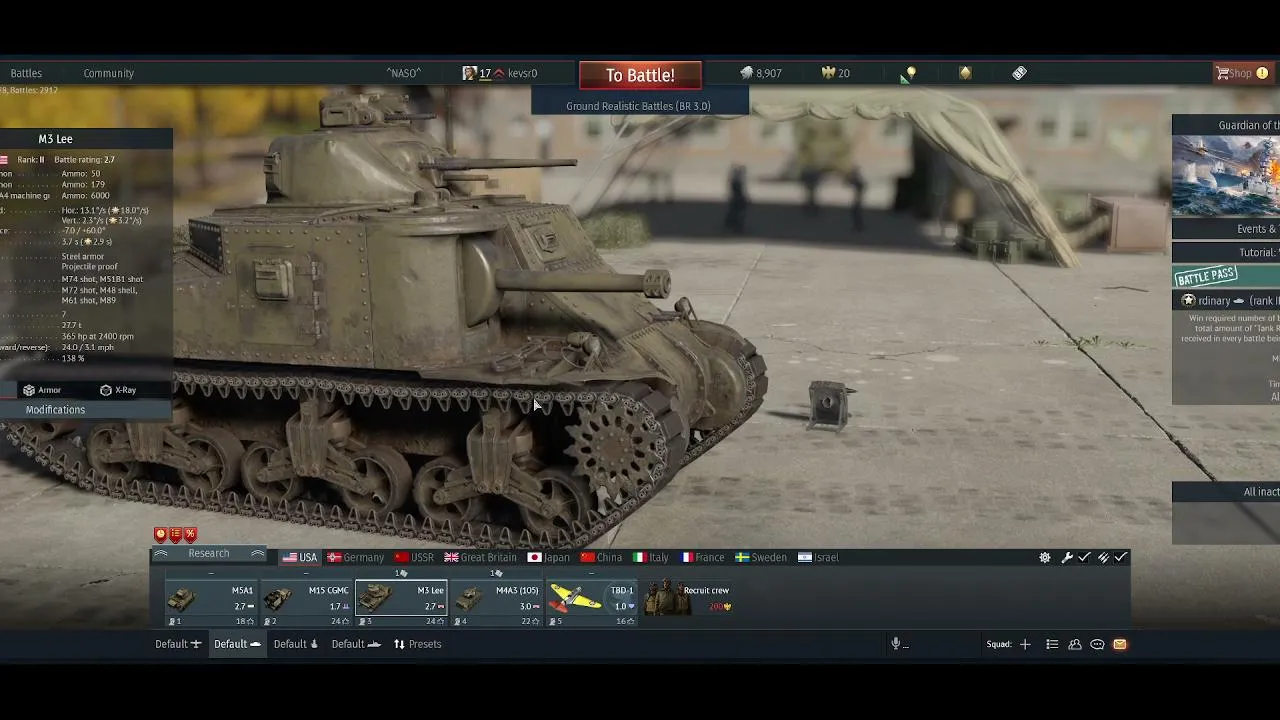This screenshot has height=720, width=1280.
Task: Switch to the France nation tab
Action: click(703, 558)
